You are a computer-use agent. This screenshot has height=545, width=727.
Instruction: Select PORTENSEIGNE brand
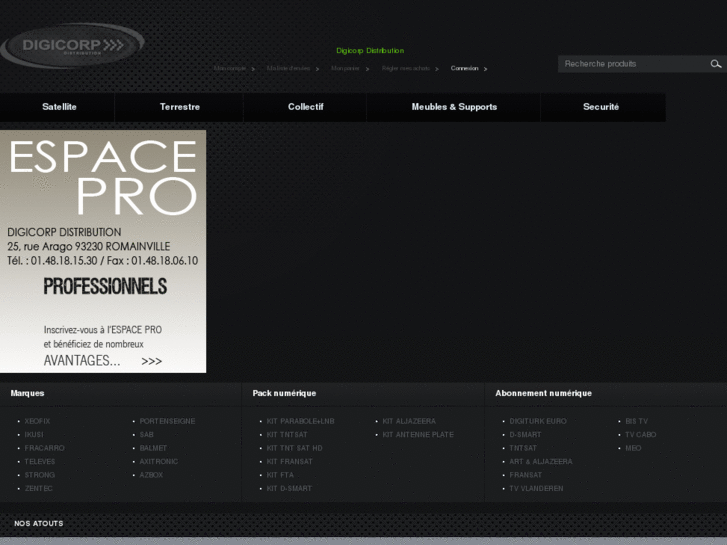167,421
